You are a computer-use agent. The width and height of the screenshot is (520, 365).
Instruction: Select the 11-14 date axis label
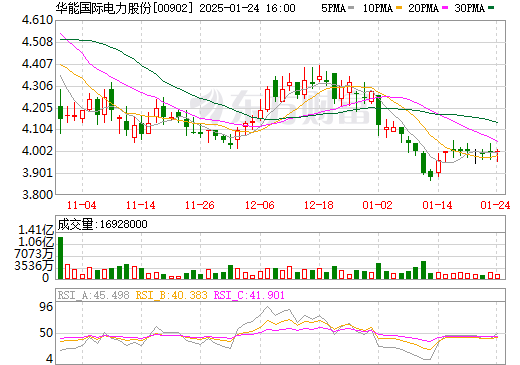(141, 205)
